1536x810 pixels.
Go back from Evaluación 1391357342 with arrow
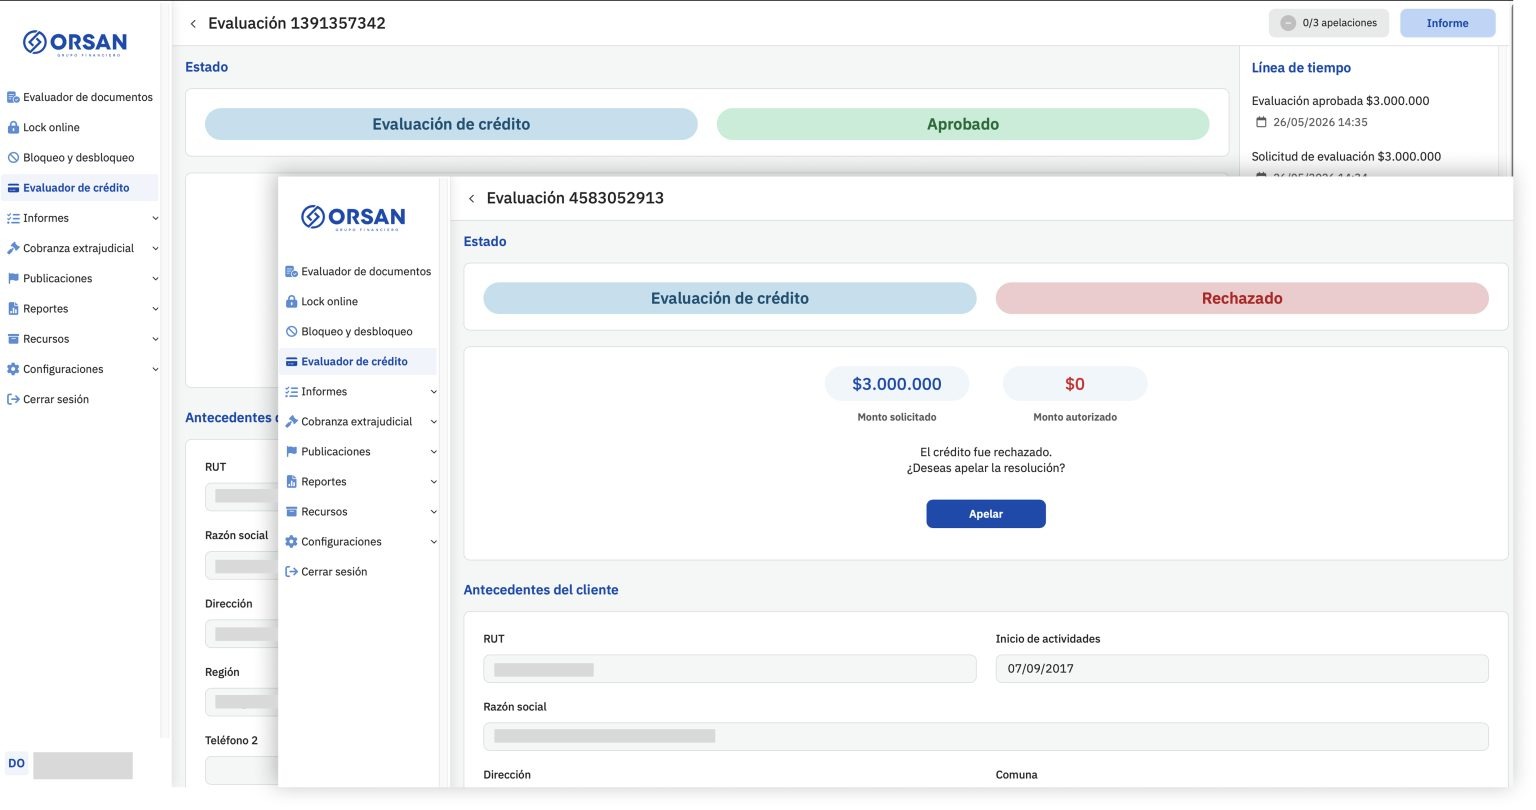[193, 23]
